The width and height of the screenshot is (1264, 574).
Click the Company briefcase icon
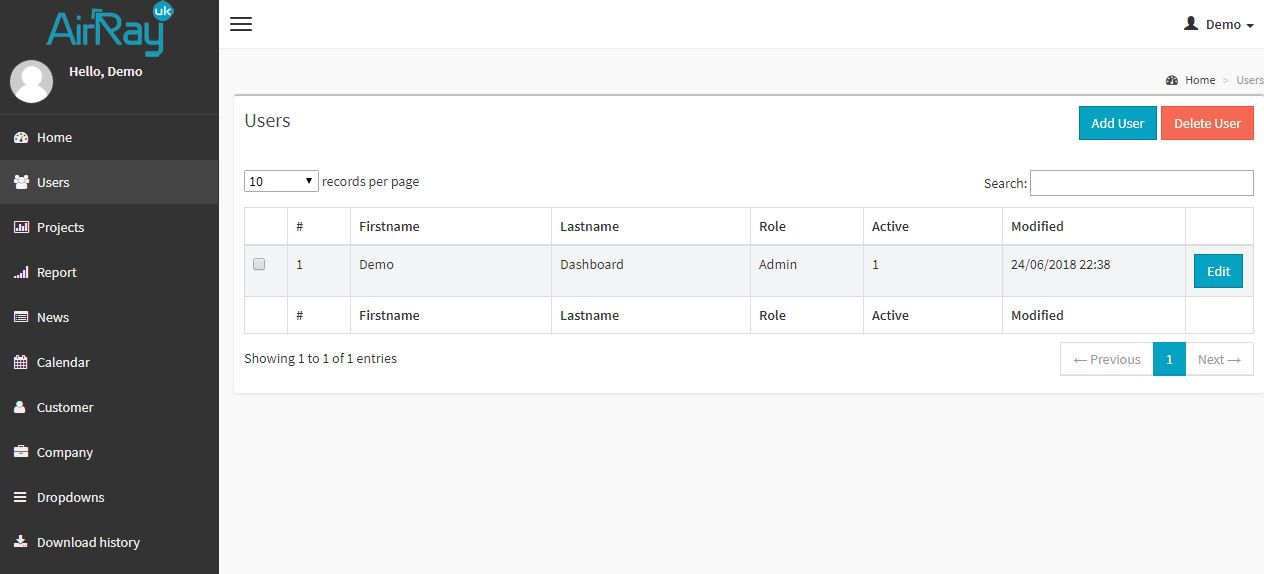tap(21, 452)
